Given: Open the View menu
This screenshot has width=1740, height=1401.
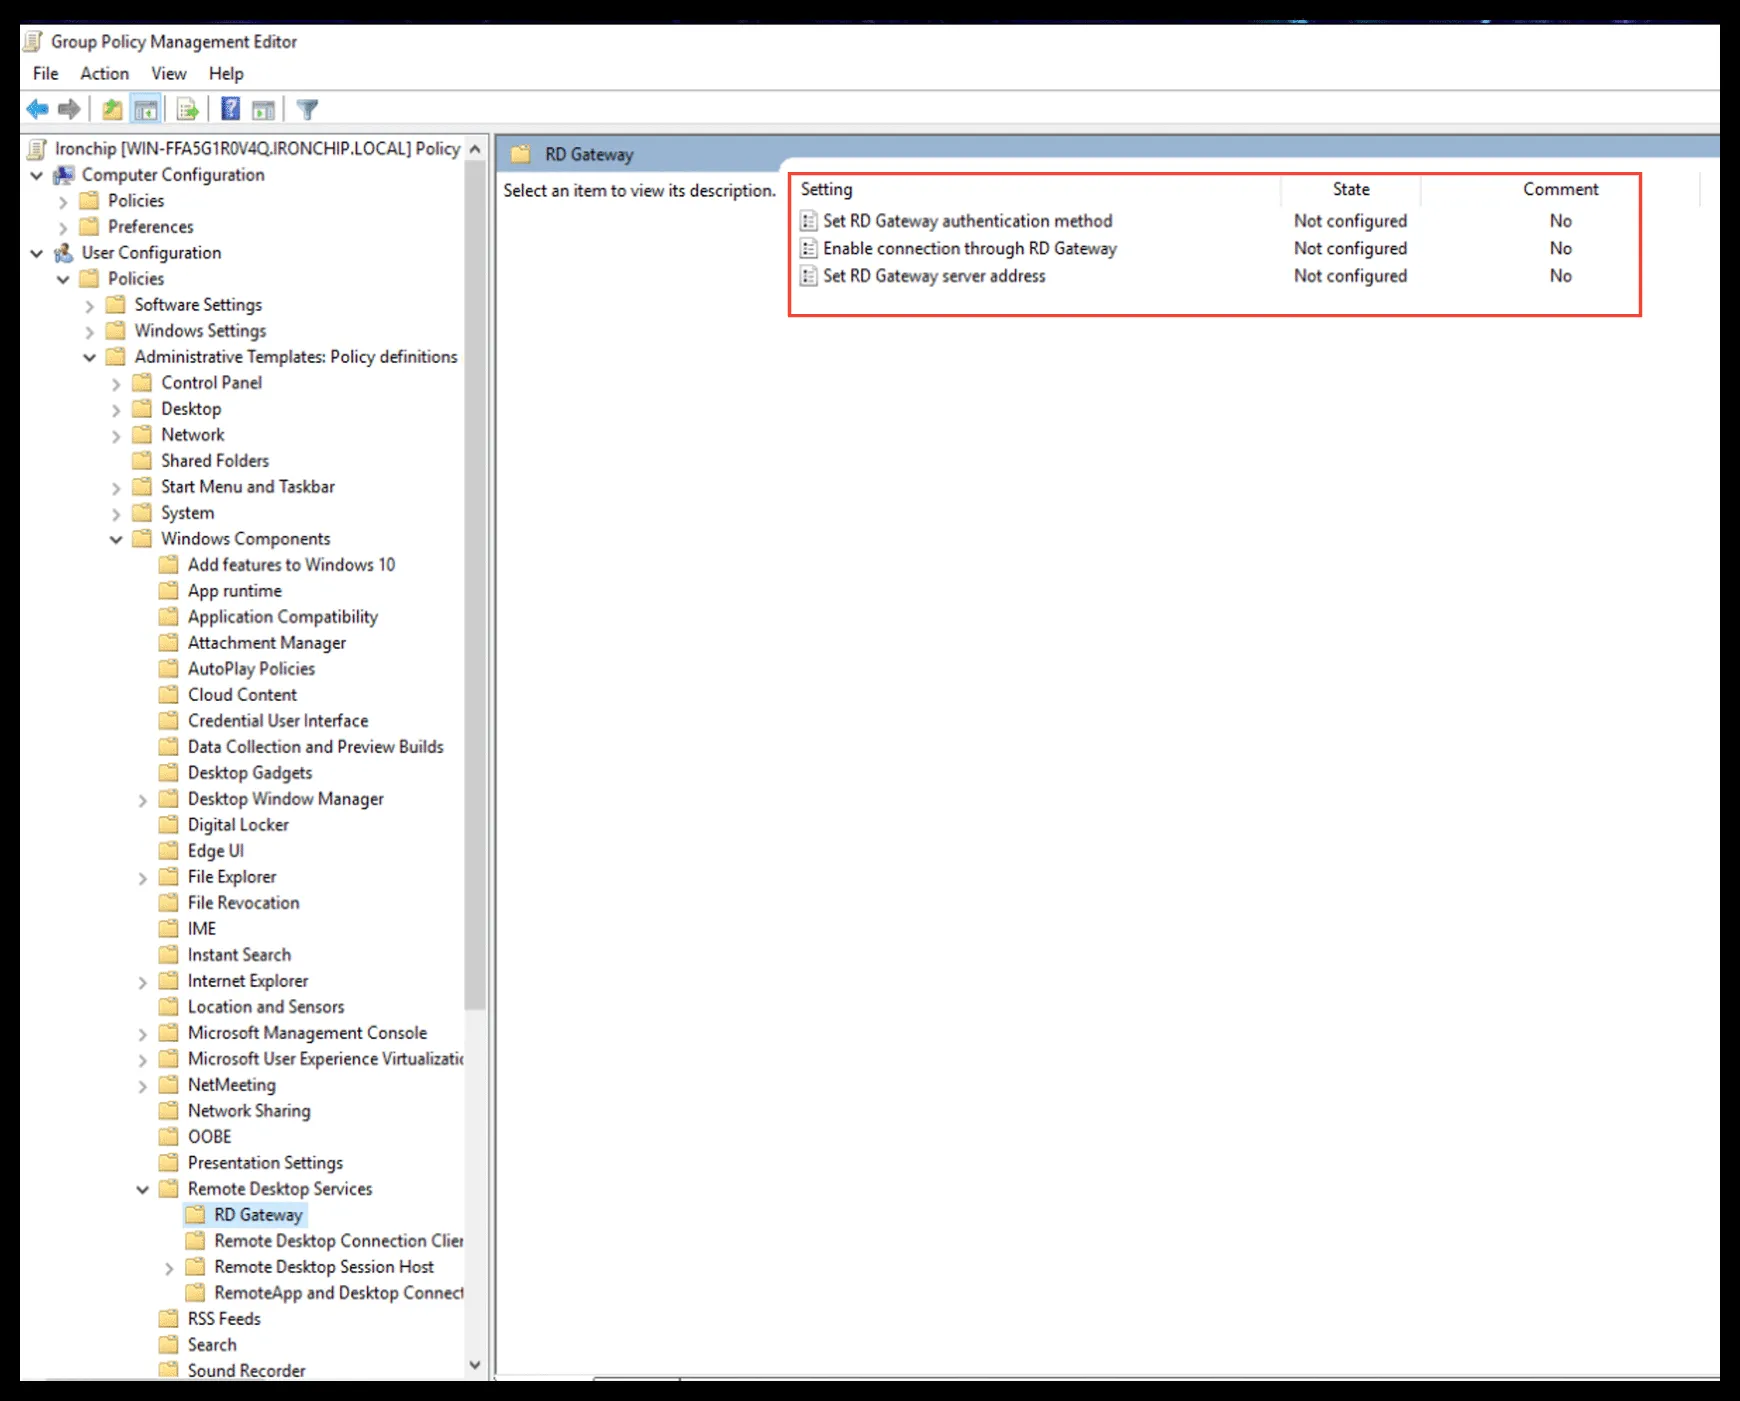Looking at the screenshot, I should (168, 73).
